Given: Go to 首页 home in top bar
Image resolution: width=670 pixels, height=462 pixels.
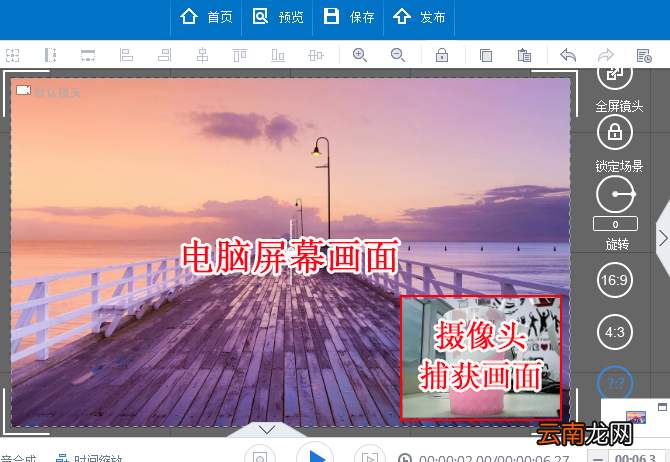Looking at the screenshot, I should (x=206, y=17).
